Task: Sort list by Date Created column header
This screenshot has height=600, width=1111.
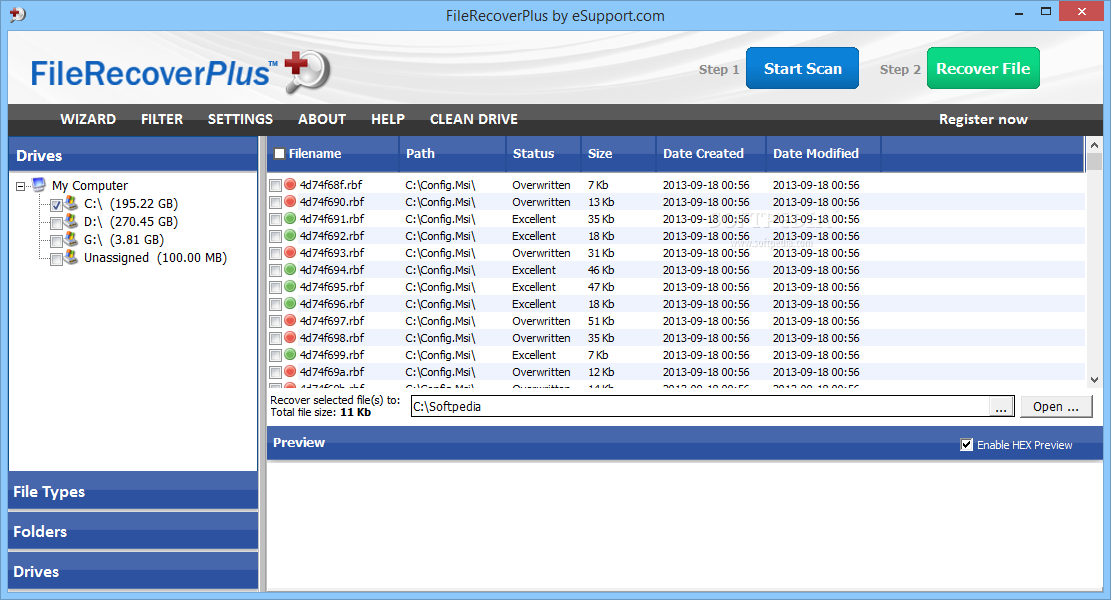Action: coord(711,154)
